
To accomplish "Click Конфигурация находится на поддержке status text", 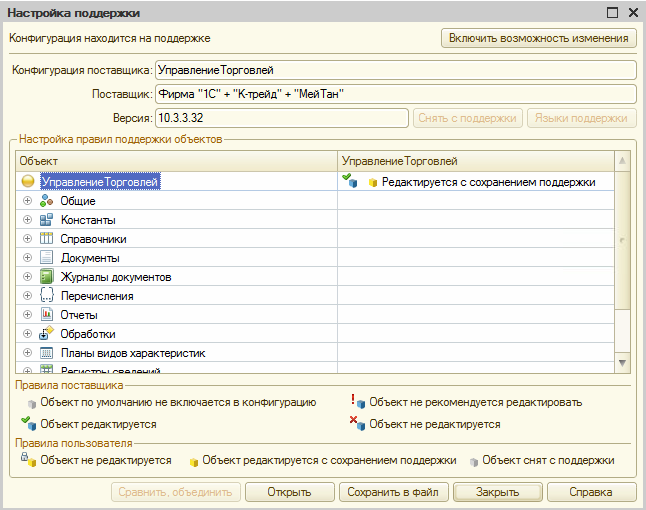I will point(110,38).
